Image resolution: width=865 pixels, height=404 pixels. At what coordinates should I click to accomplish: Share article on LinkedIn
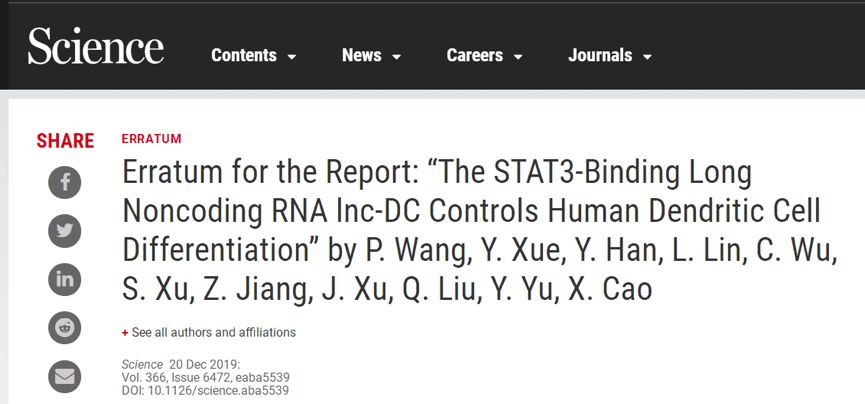(x=65, y=279)
